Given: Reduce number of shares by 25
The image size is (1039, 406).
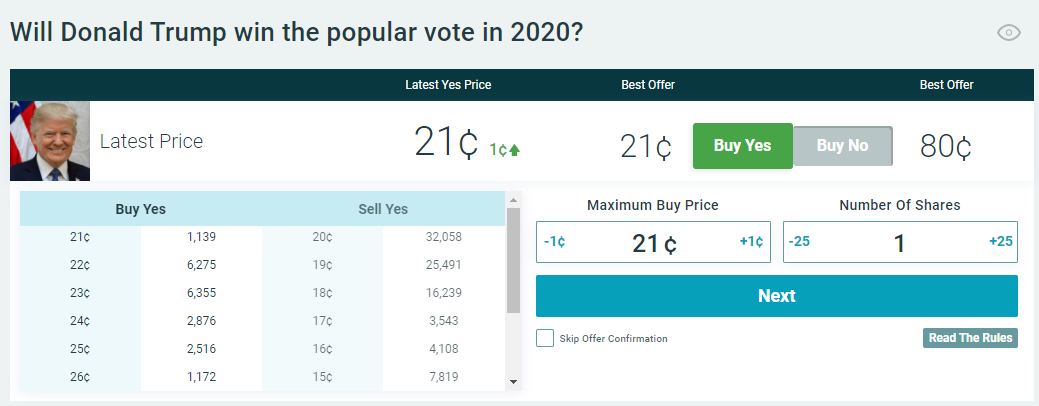Looking at the screenshot, I should pos(799,242).
